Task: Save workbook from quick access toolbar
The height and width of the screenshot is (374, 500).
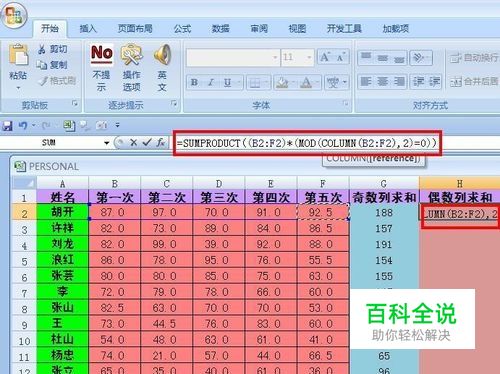Action: click(x=7, y=126)
